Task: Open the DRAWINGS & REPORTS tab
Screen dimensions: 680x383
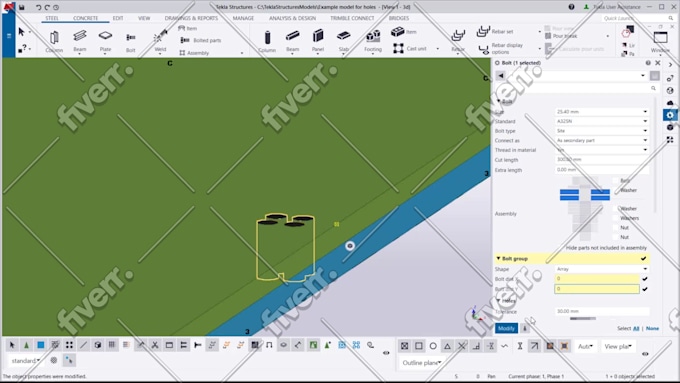Action: click(191, 18)
